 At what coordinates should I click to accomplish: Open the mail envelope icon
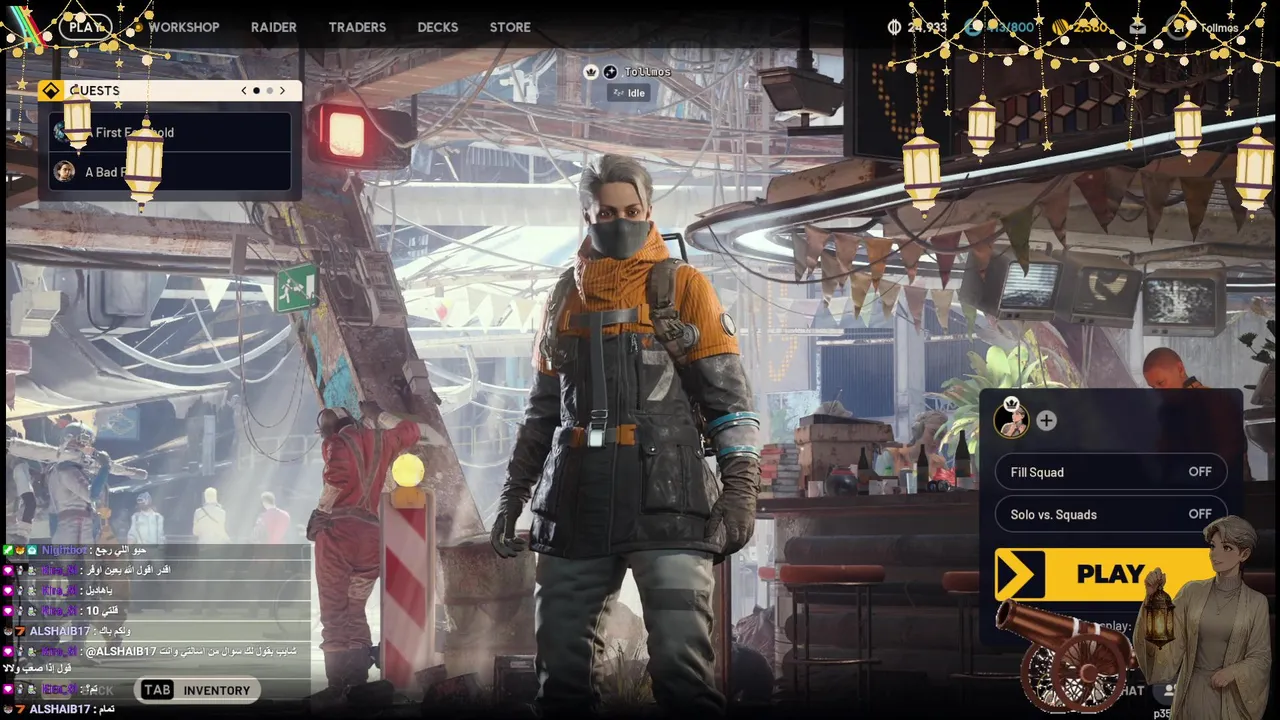click(1137, 27)
